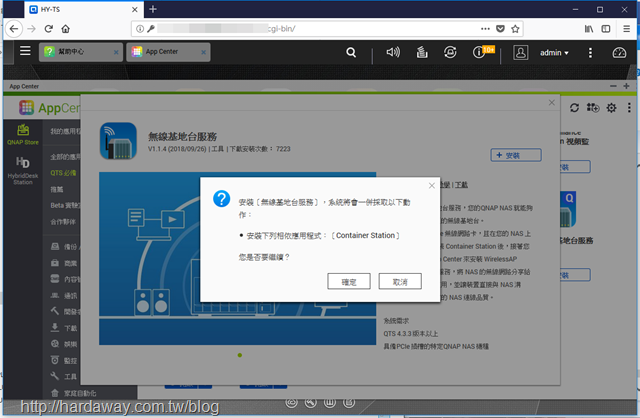Image resolution: width=640 pixels, height=418 pixels.
Task: Reload the browser page
Action: [49, 29]
